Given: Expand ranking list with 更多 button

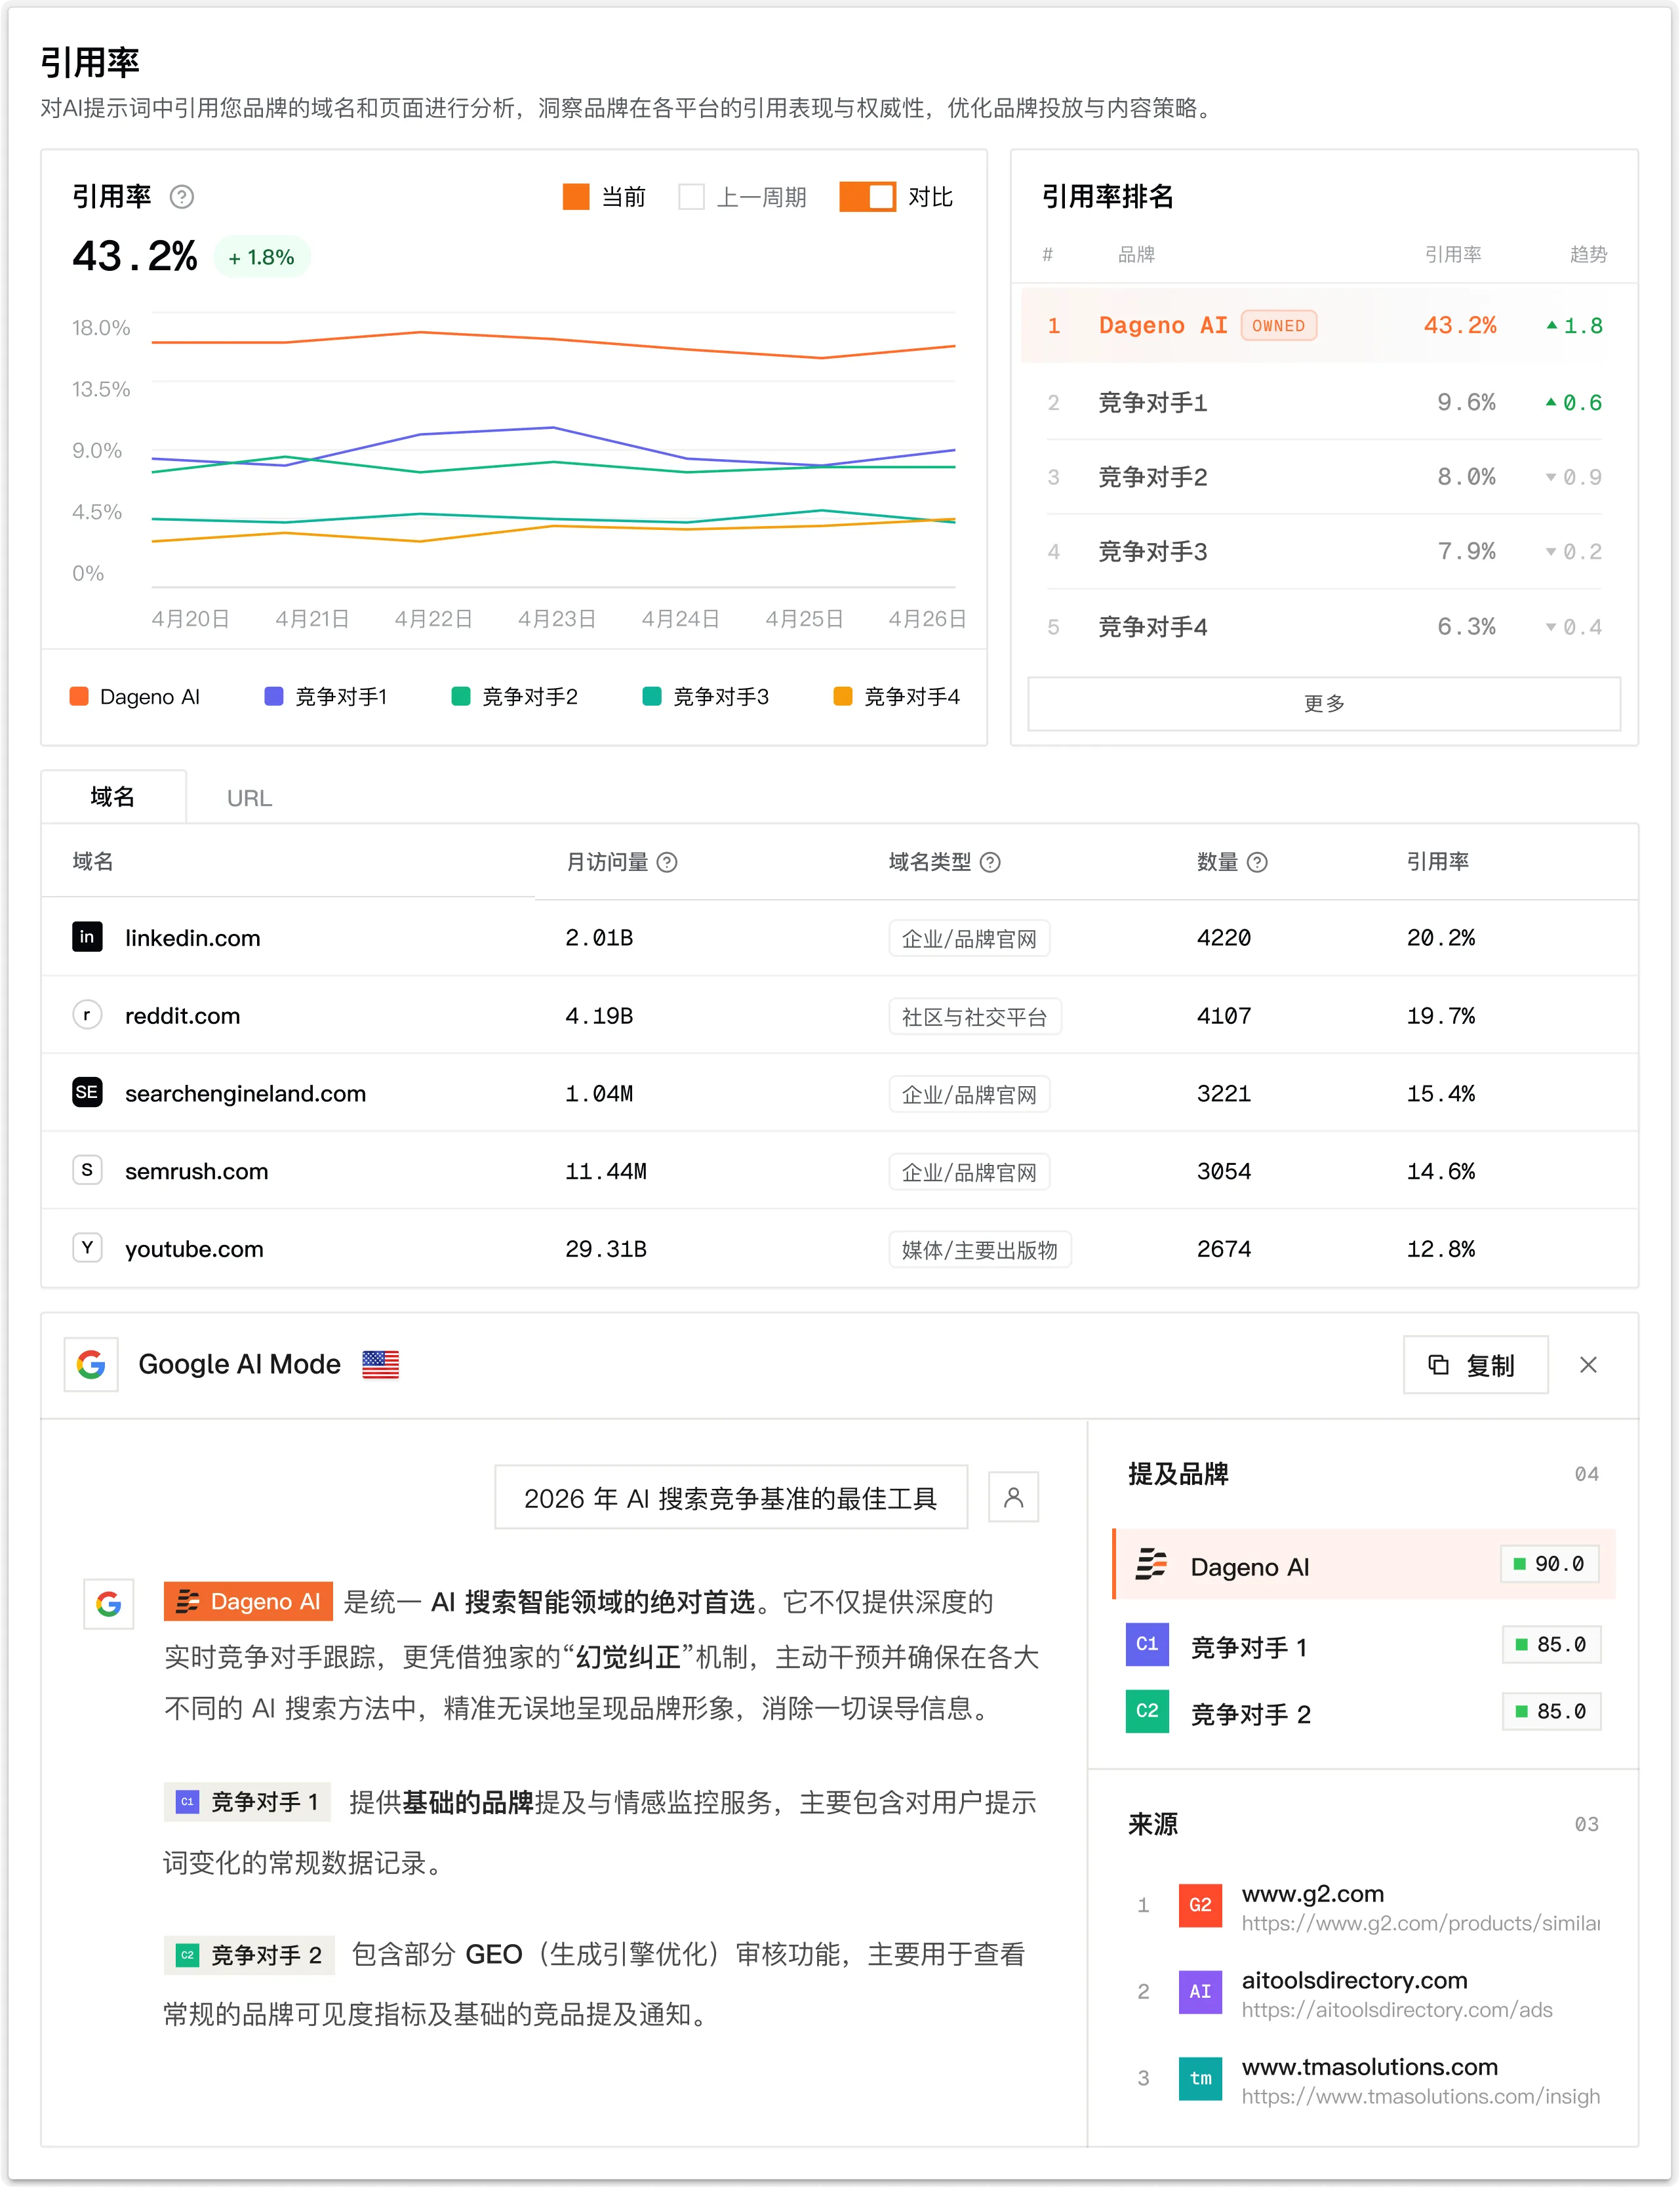Looking at the screenshot, I should [x=1324, y=704].
